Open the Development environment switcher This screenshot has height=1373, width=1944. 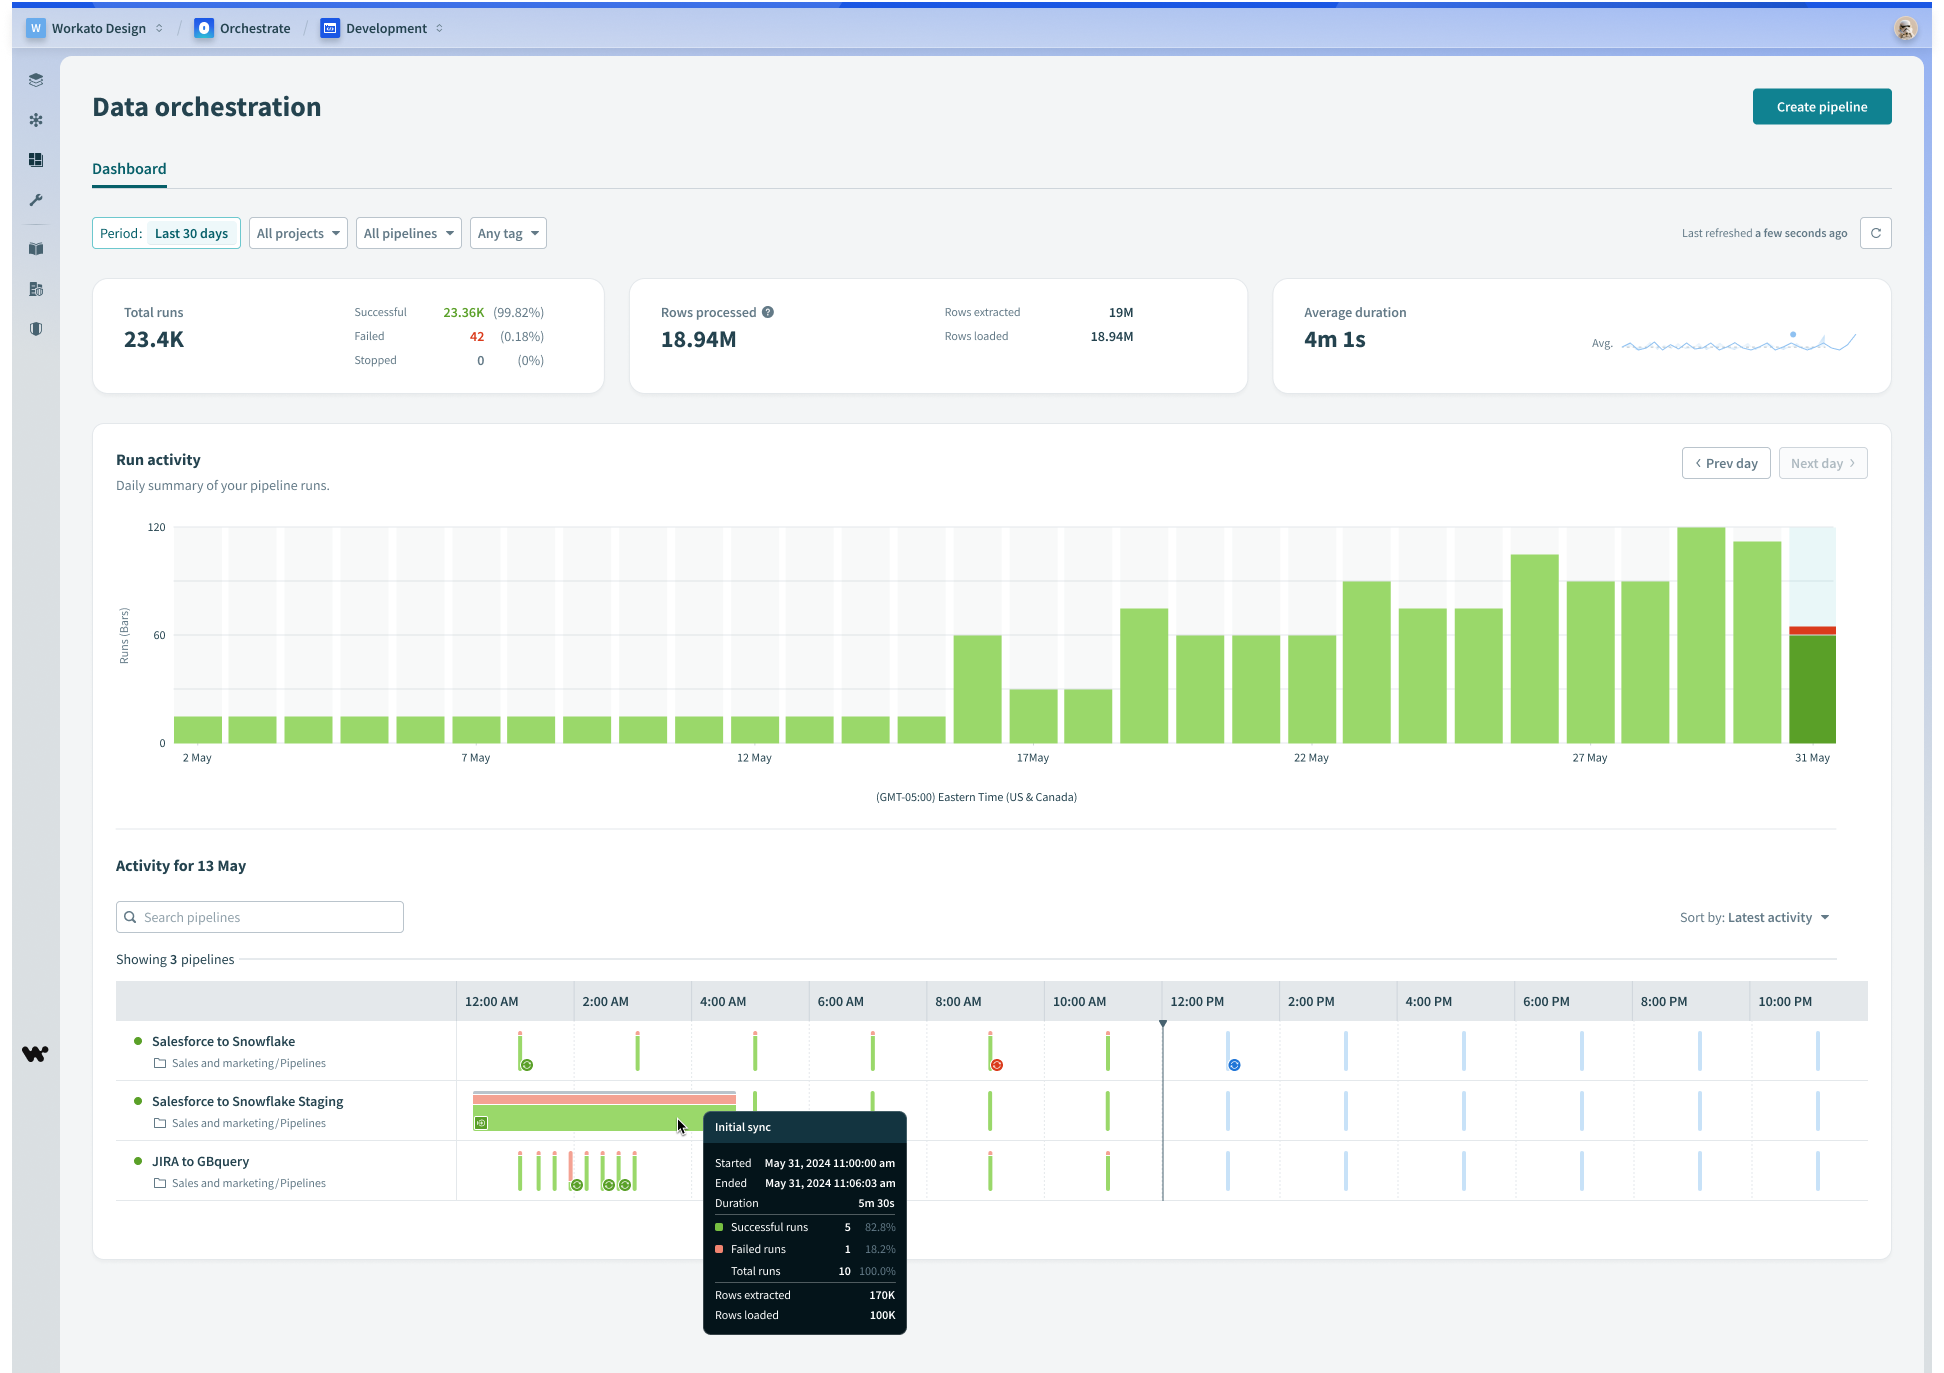(x=385, y=28)
